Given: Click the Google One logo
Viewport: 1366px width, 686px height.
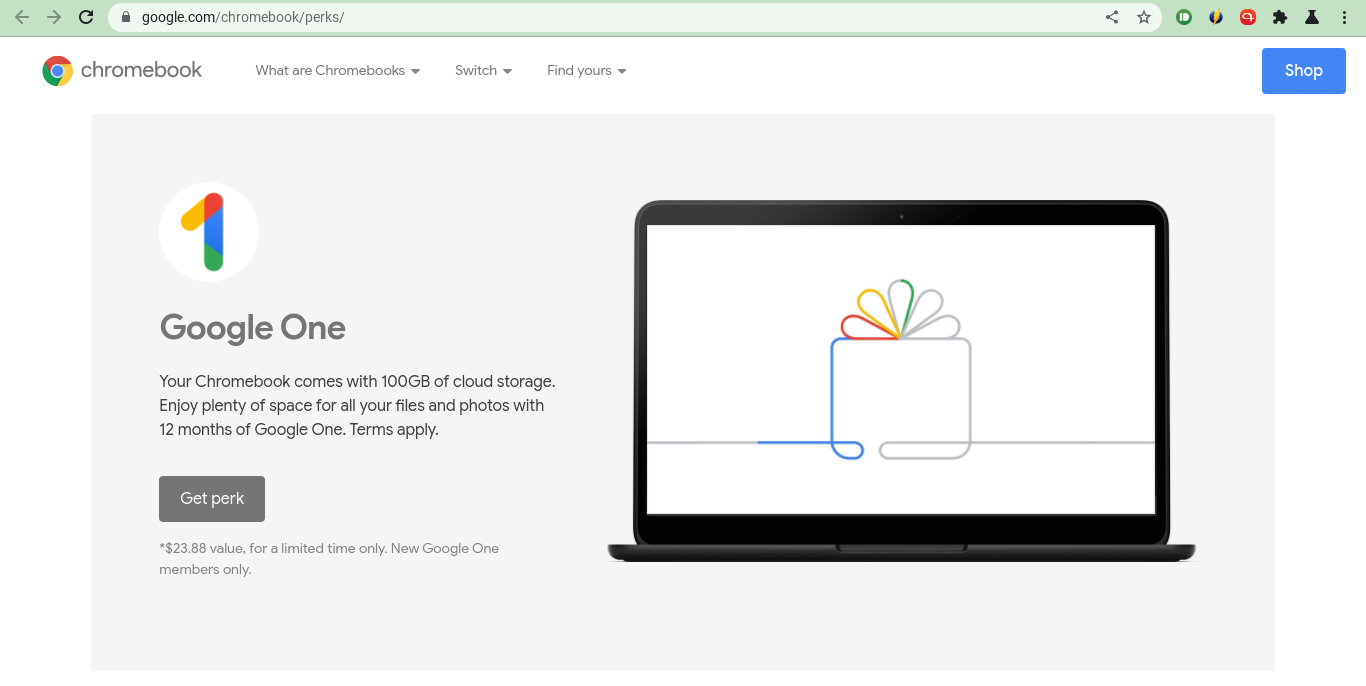Looking at the screenshot, I should tap(208, 231).
